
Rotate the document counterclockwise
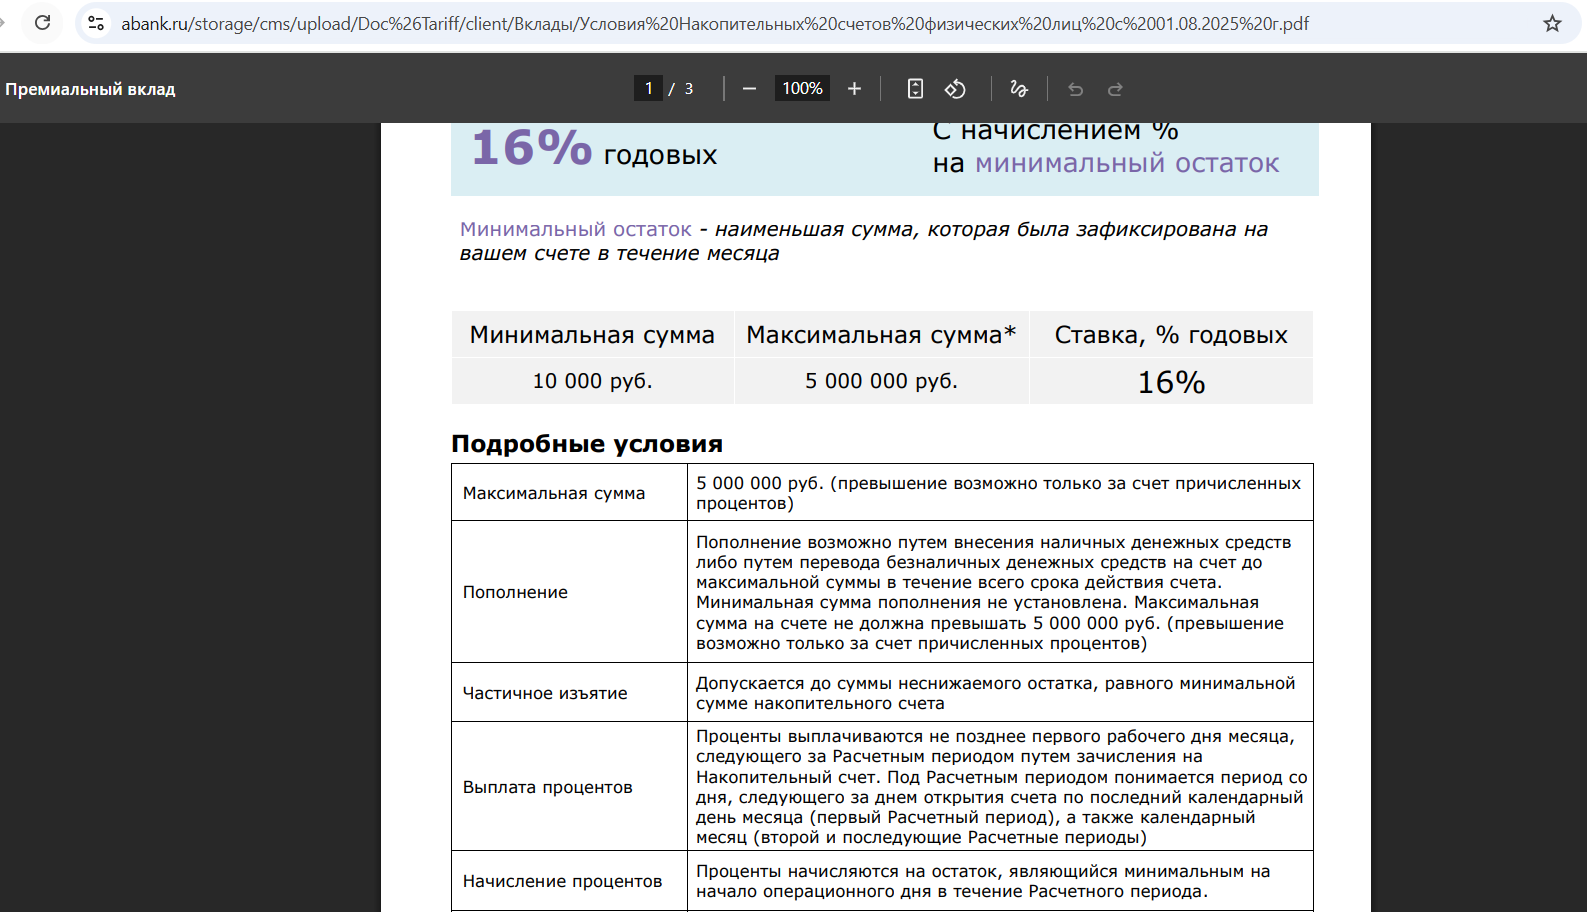click(x=955, y=89)
